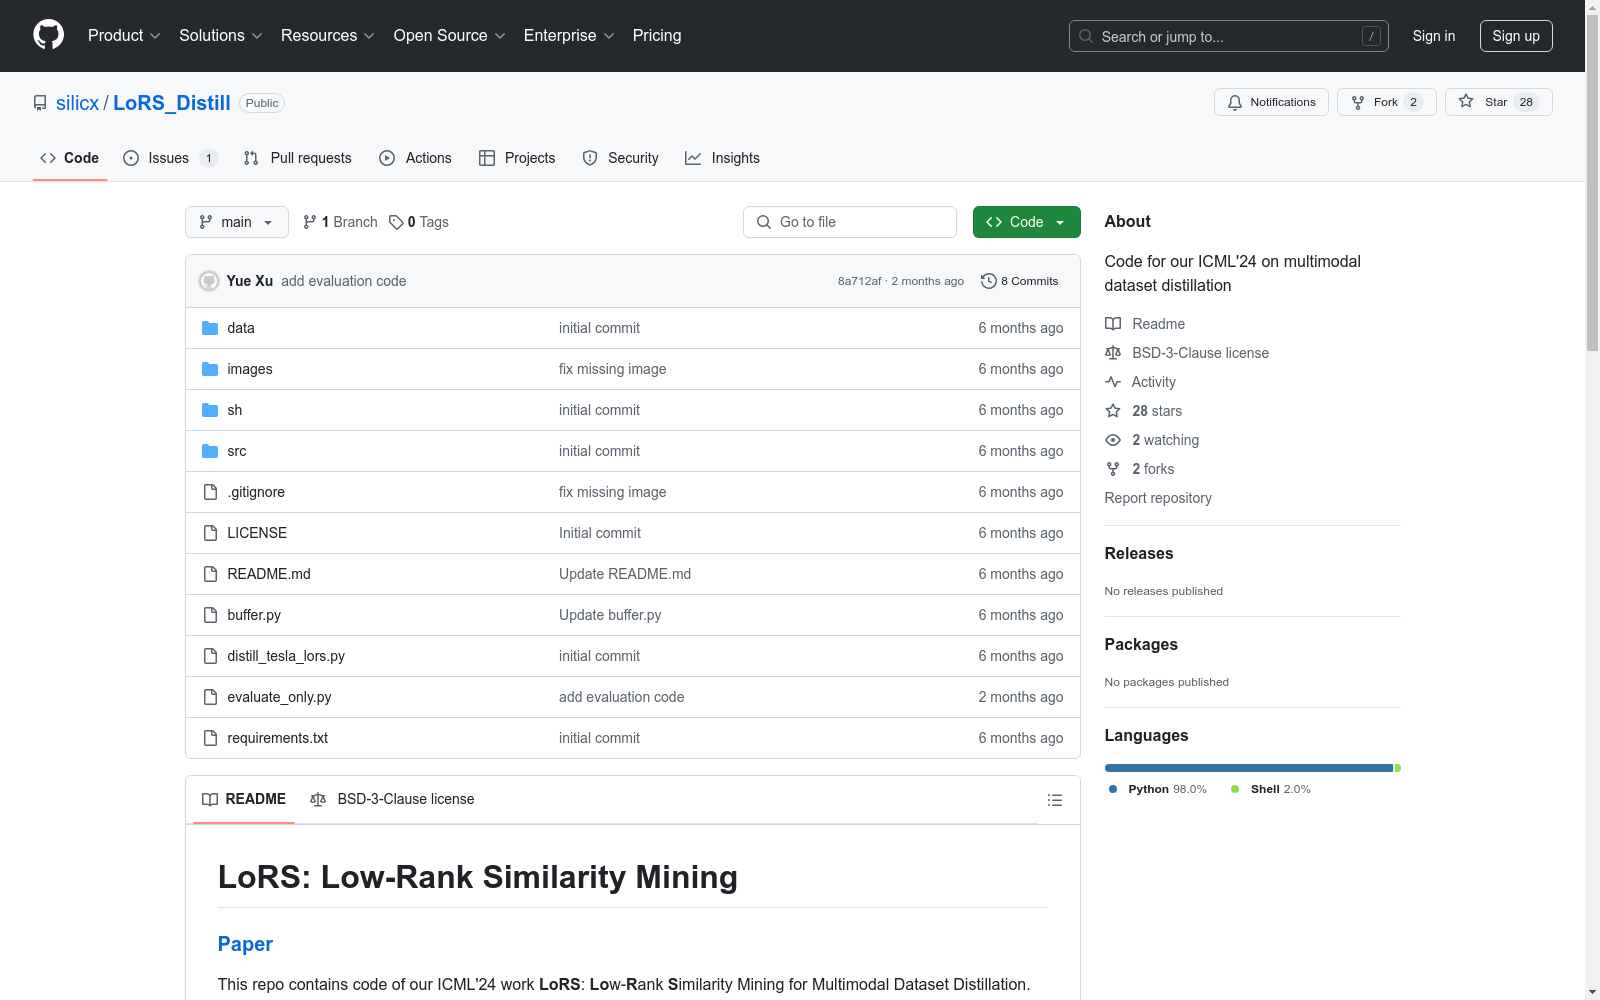Switch to the Projects tab
This screenshot has height=1000, width=1600.
click(517, 158)
